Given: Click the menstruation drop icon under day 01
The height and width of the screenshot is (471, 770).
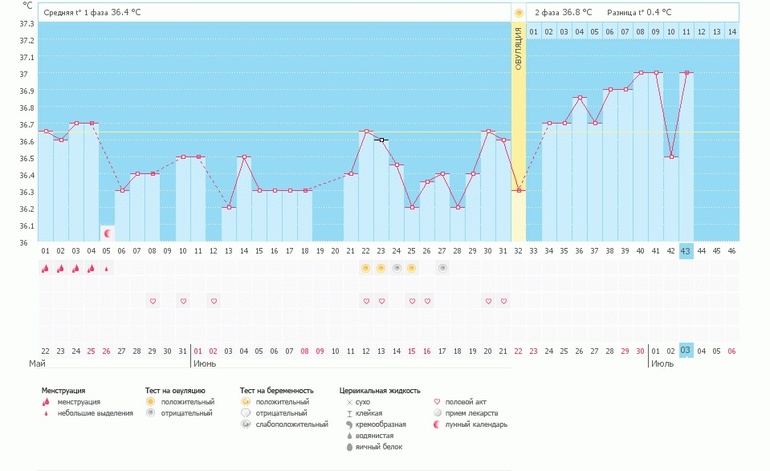Looking at the screenshot, I should pyautogui.click(x=45, y=268).
